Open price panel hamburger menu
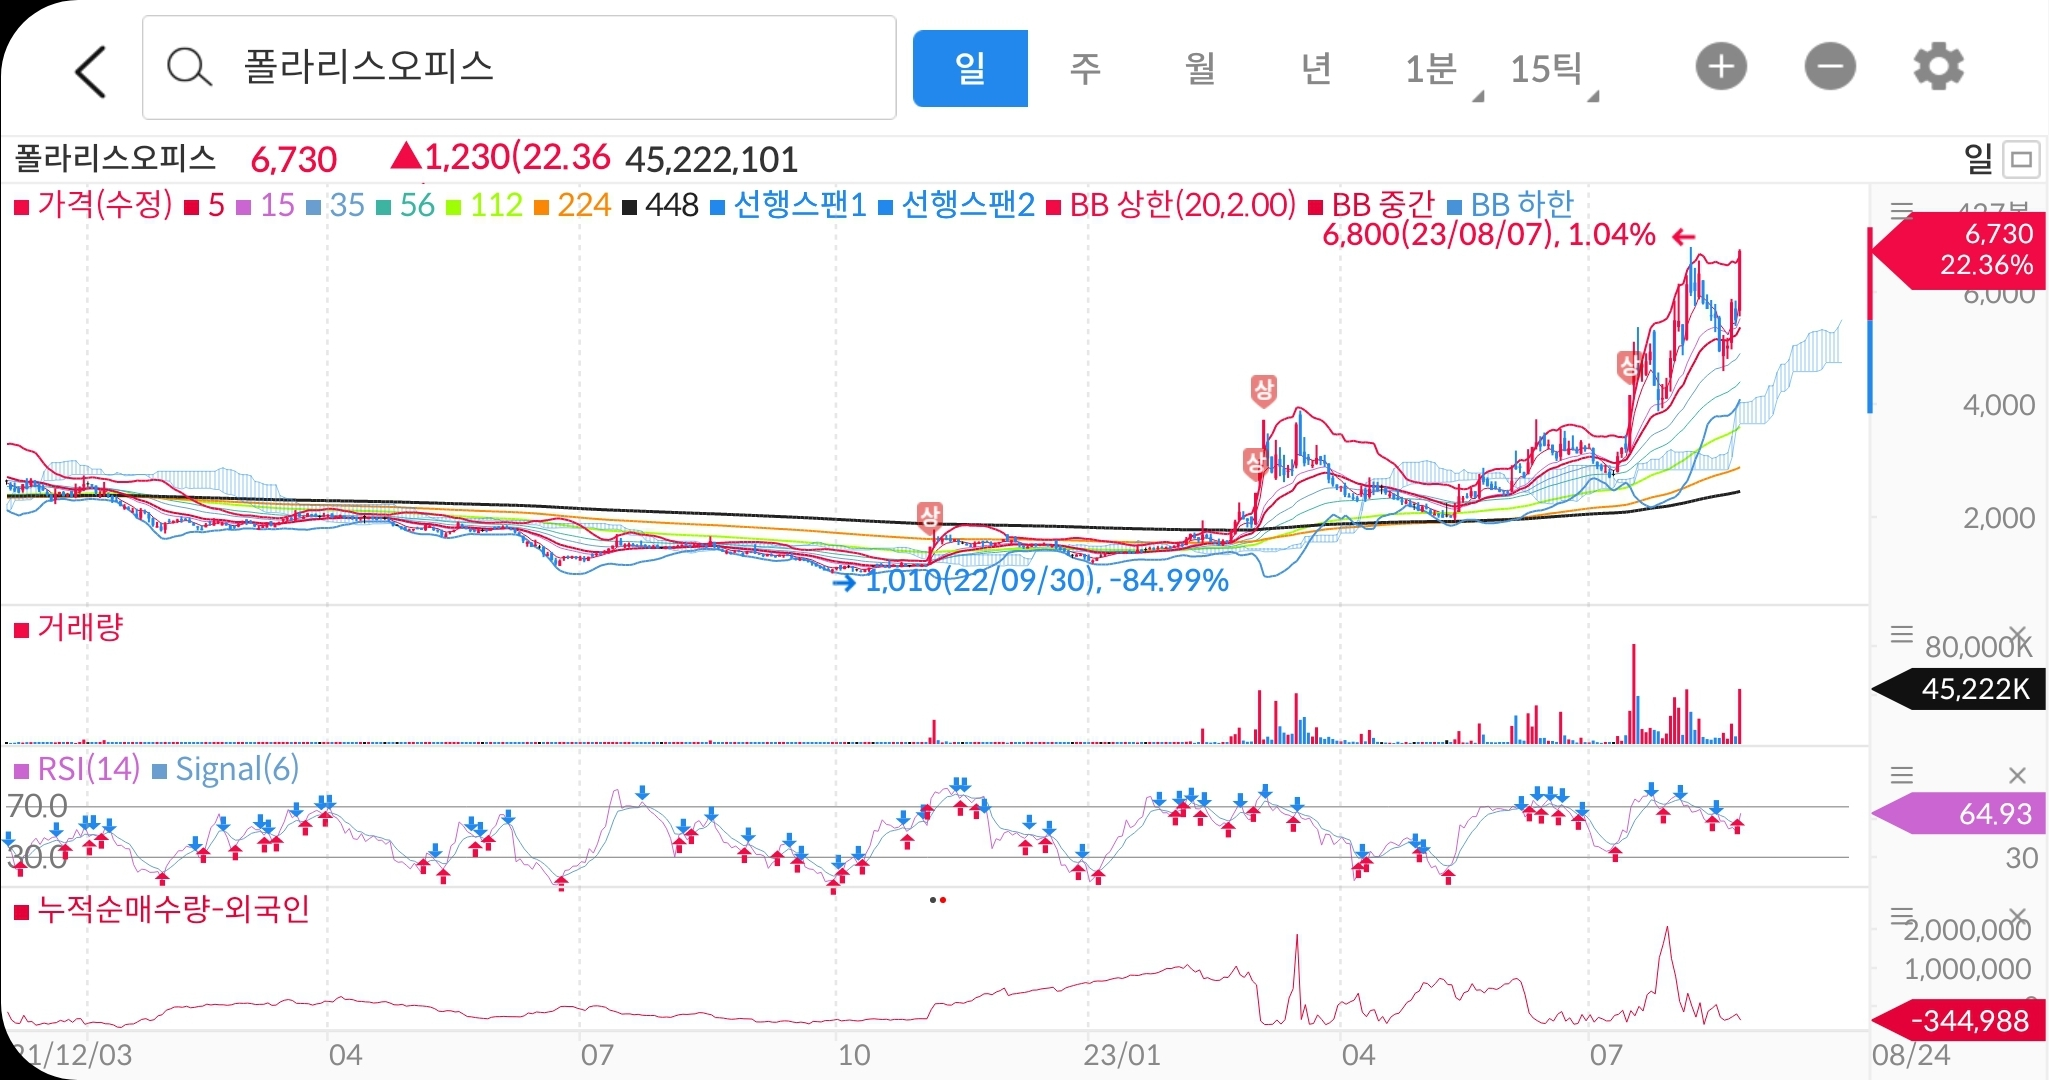 click(1901, 210)
